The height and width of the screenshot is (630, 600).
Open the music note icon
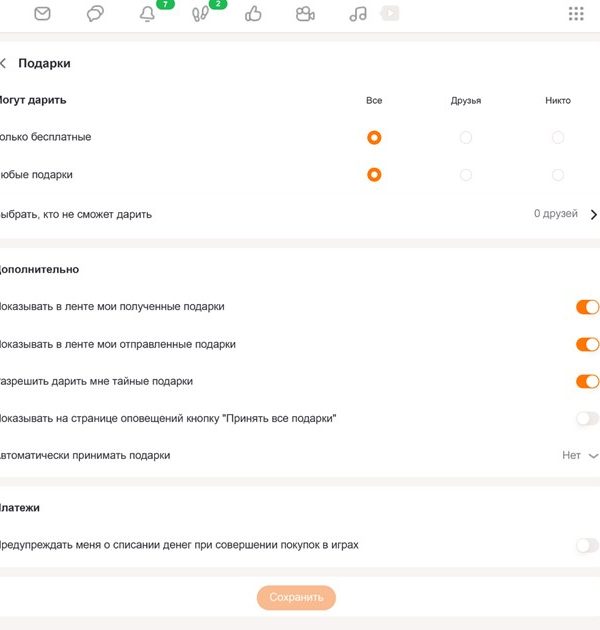pyautogui.click(x=358, y=14)
